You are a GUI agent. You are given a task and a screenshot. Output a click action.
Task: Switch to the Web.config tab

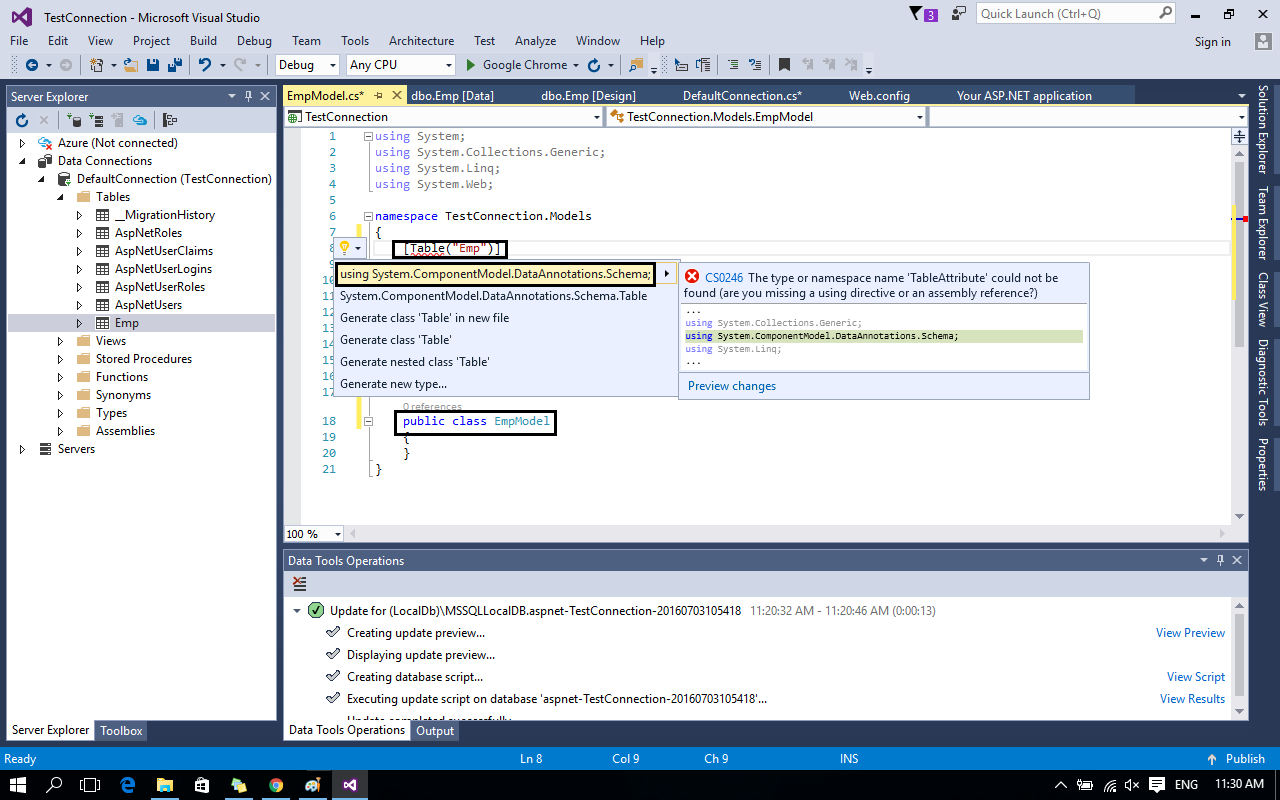[x=879, y=96]
